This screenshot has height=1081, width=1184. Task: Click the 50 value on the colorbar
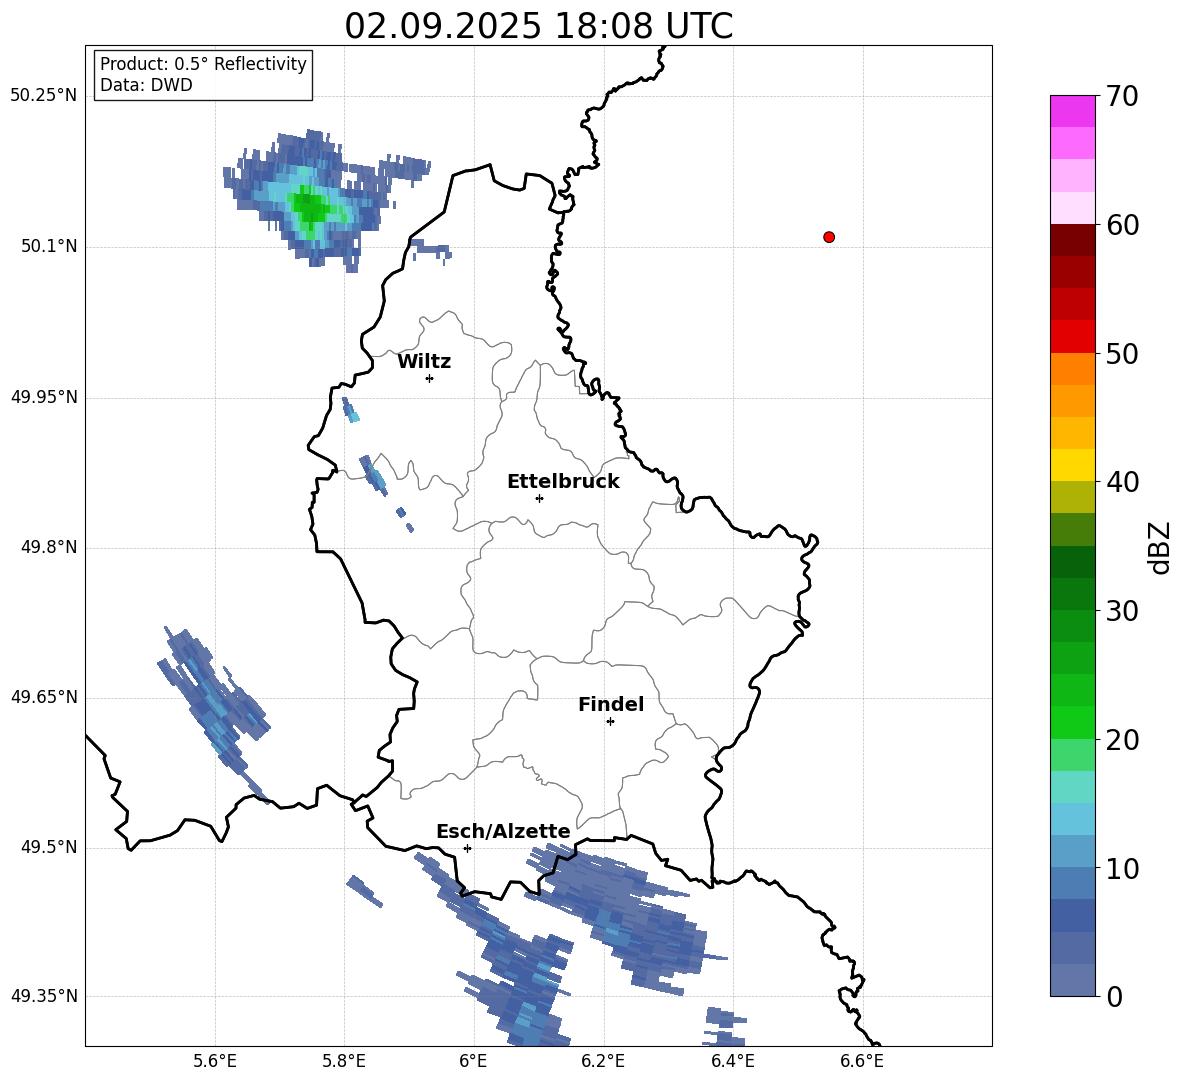1122,354
